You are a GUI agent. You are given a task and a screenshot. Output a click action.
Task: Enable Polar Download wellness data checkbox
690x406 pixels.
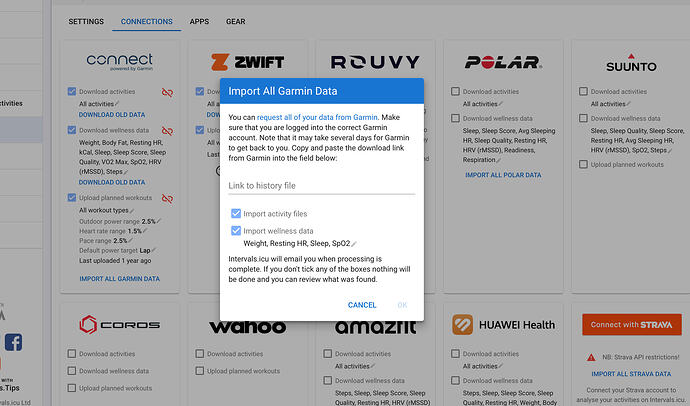(x=455, y=118)
